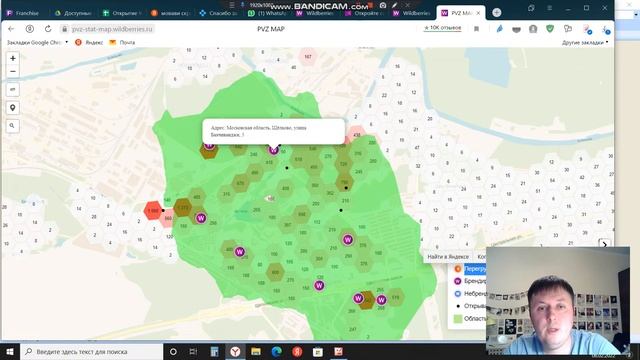Zoom in the map with plus button

(x=13, y=58)
